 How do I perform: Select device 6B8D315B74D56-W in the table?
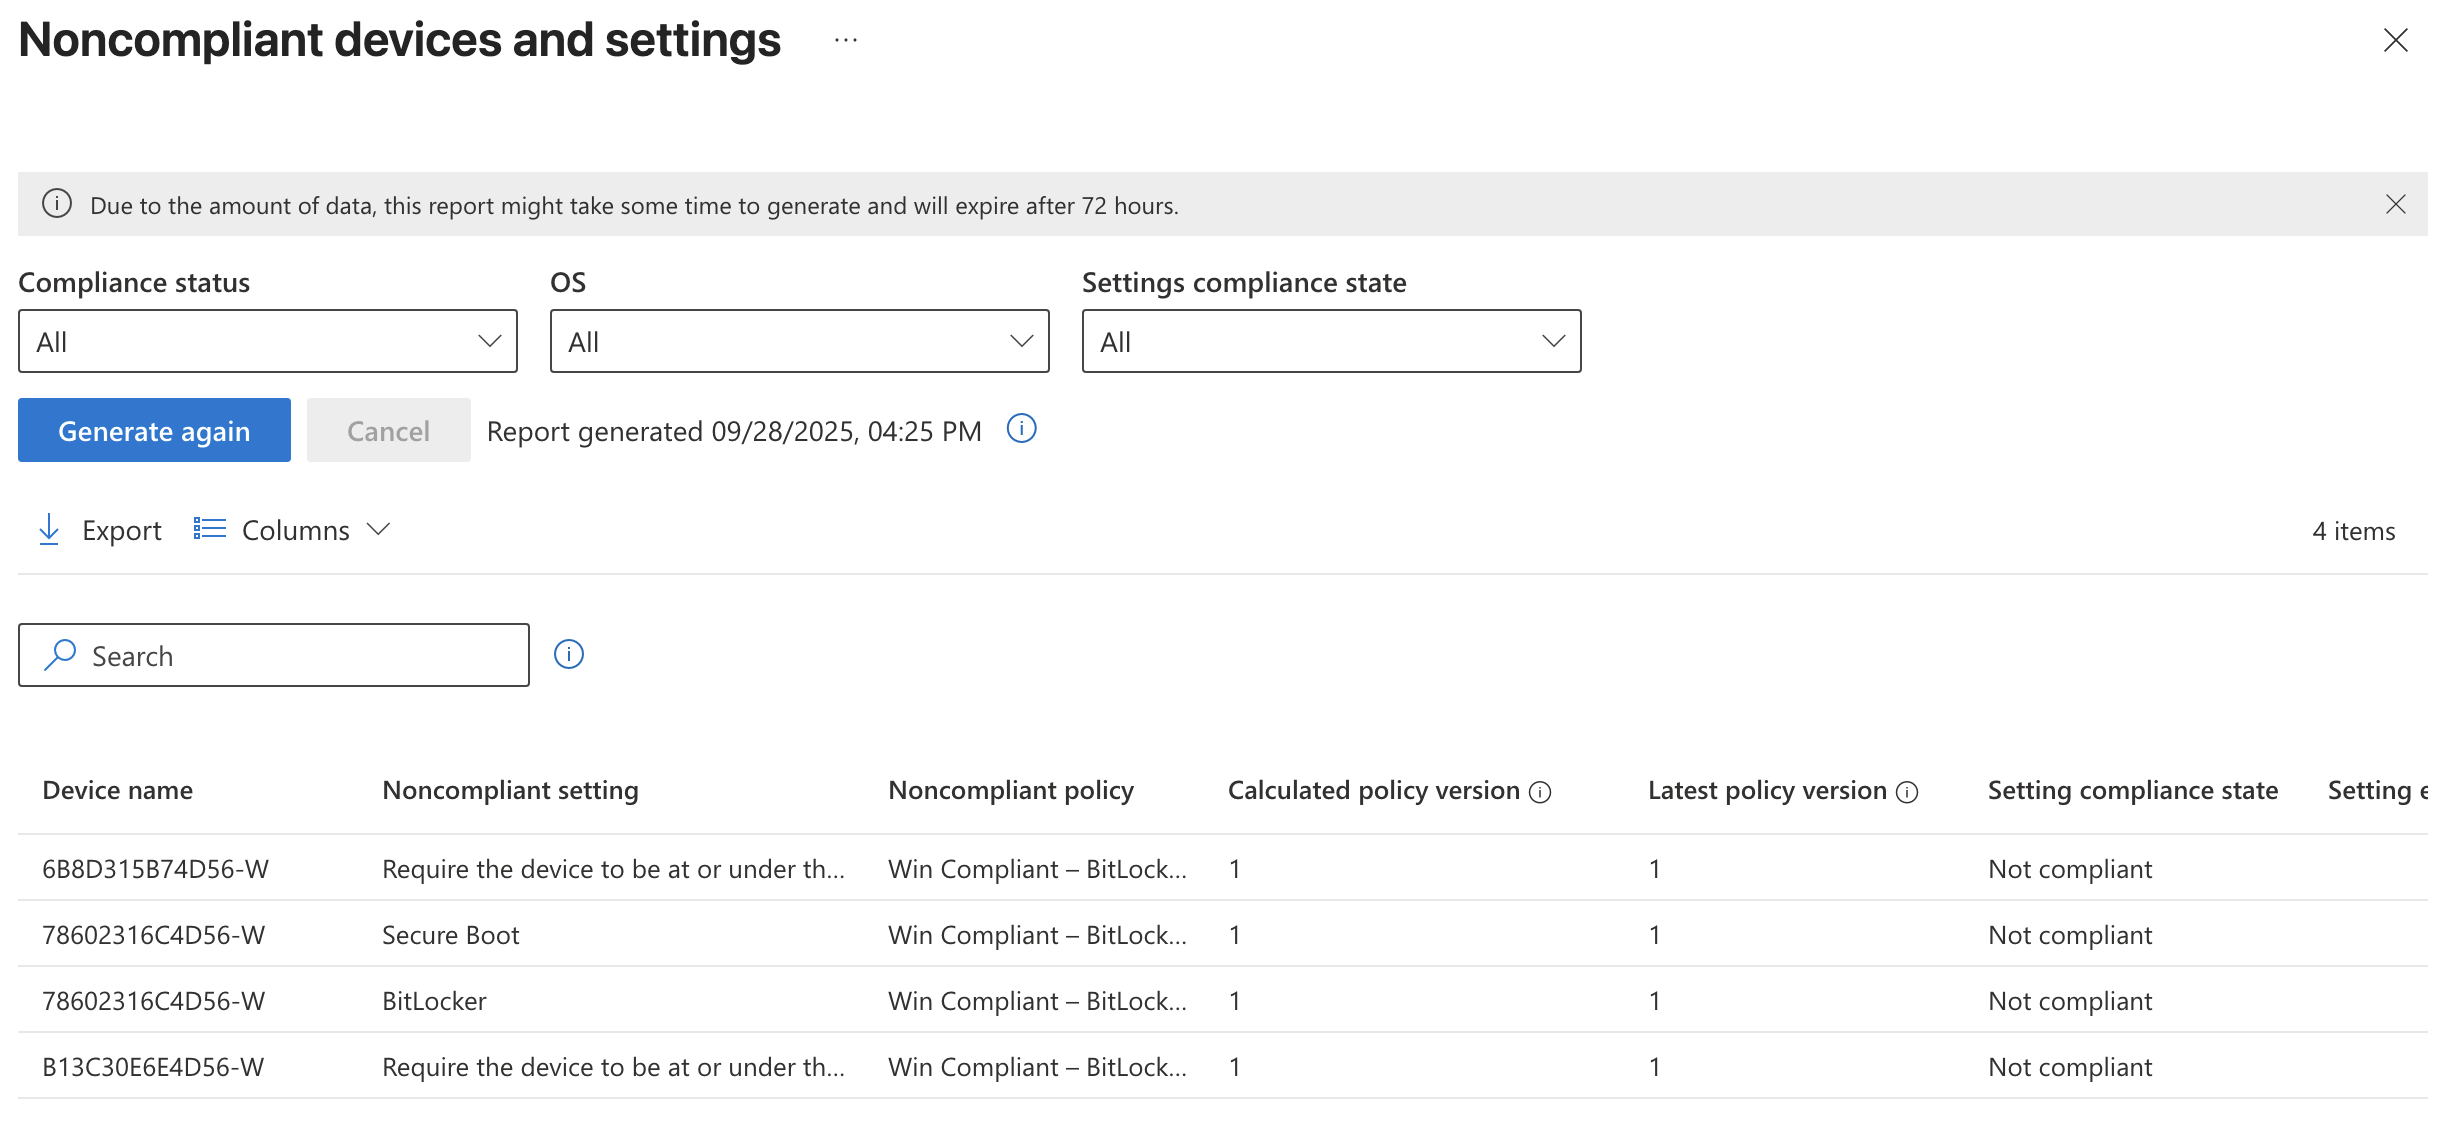[x=156, y=868]
